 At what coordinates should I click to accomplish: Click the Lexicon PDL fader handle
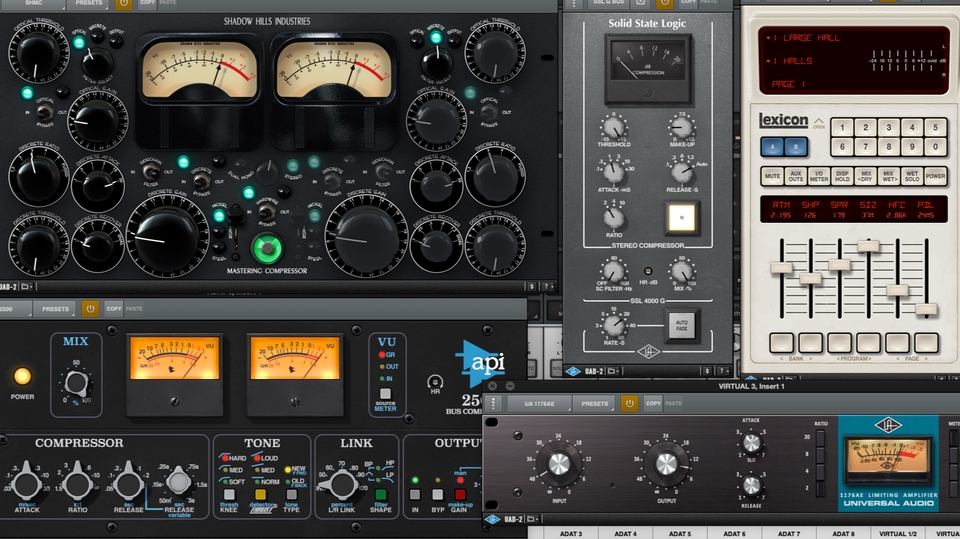[926, 309]
